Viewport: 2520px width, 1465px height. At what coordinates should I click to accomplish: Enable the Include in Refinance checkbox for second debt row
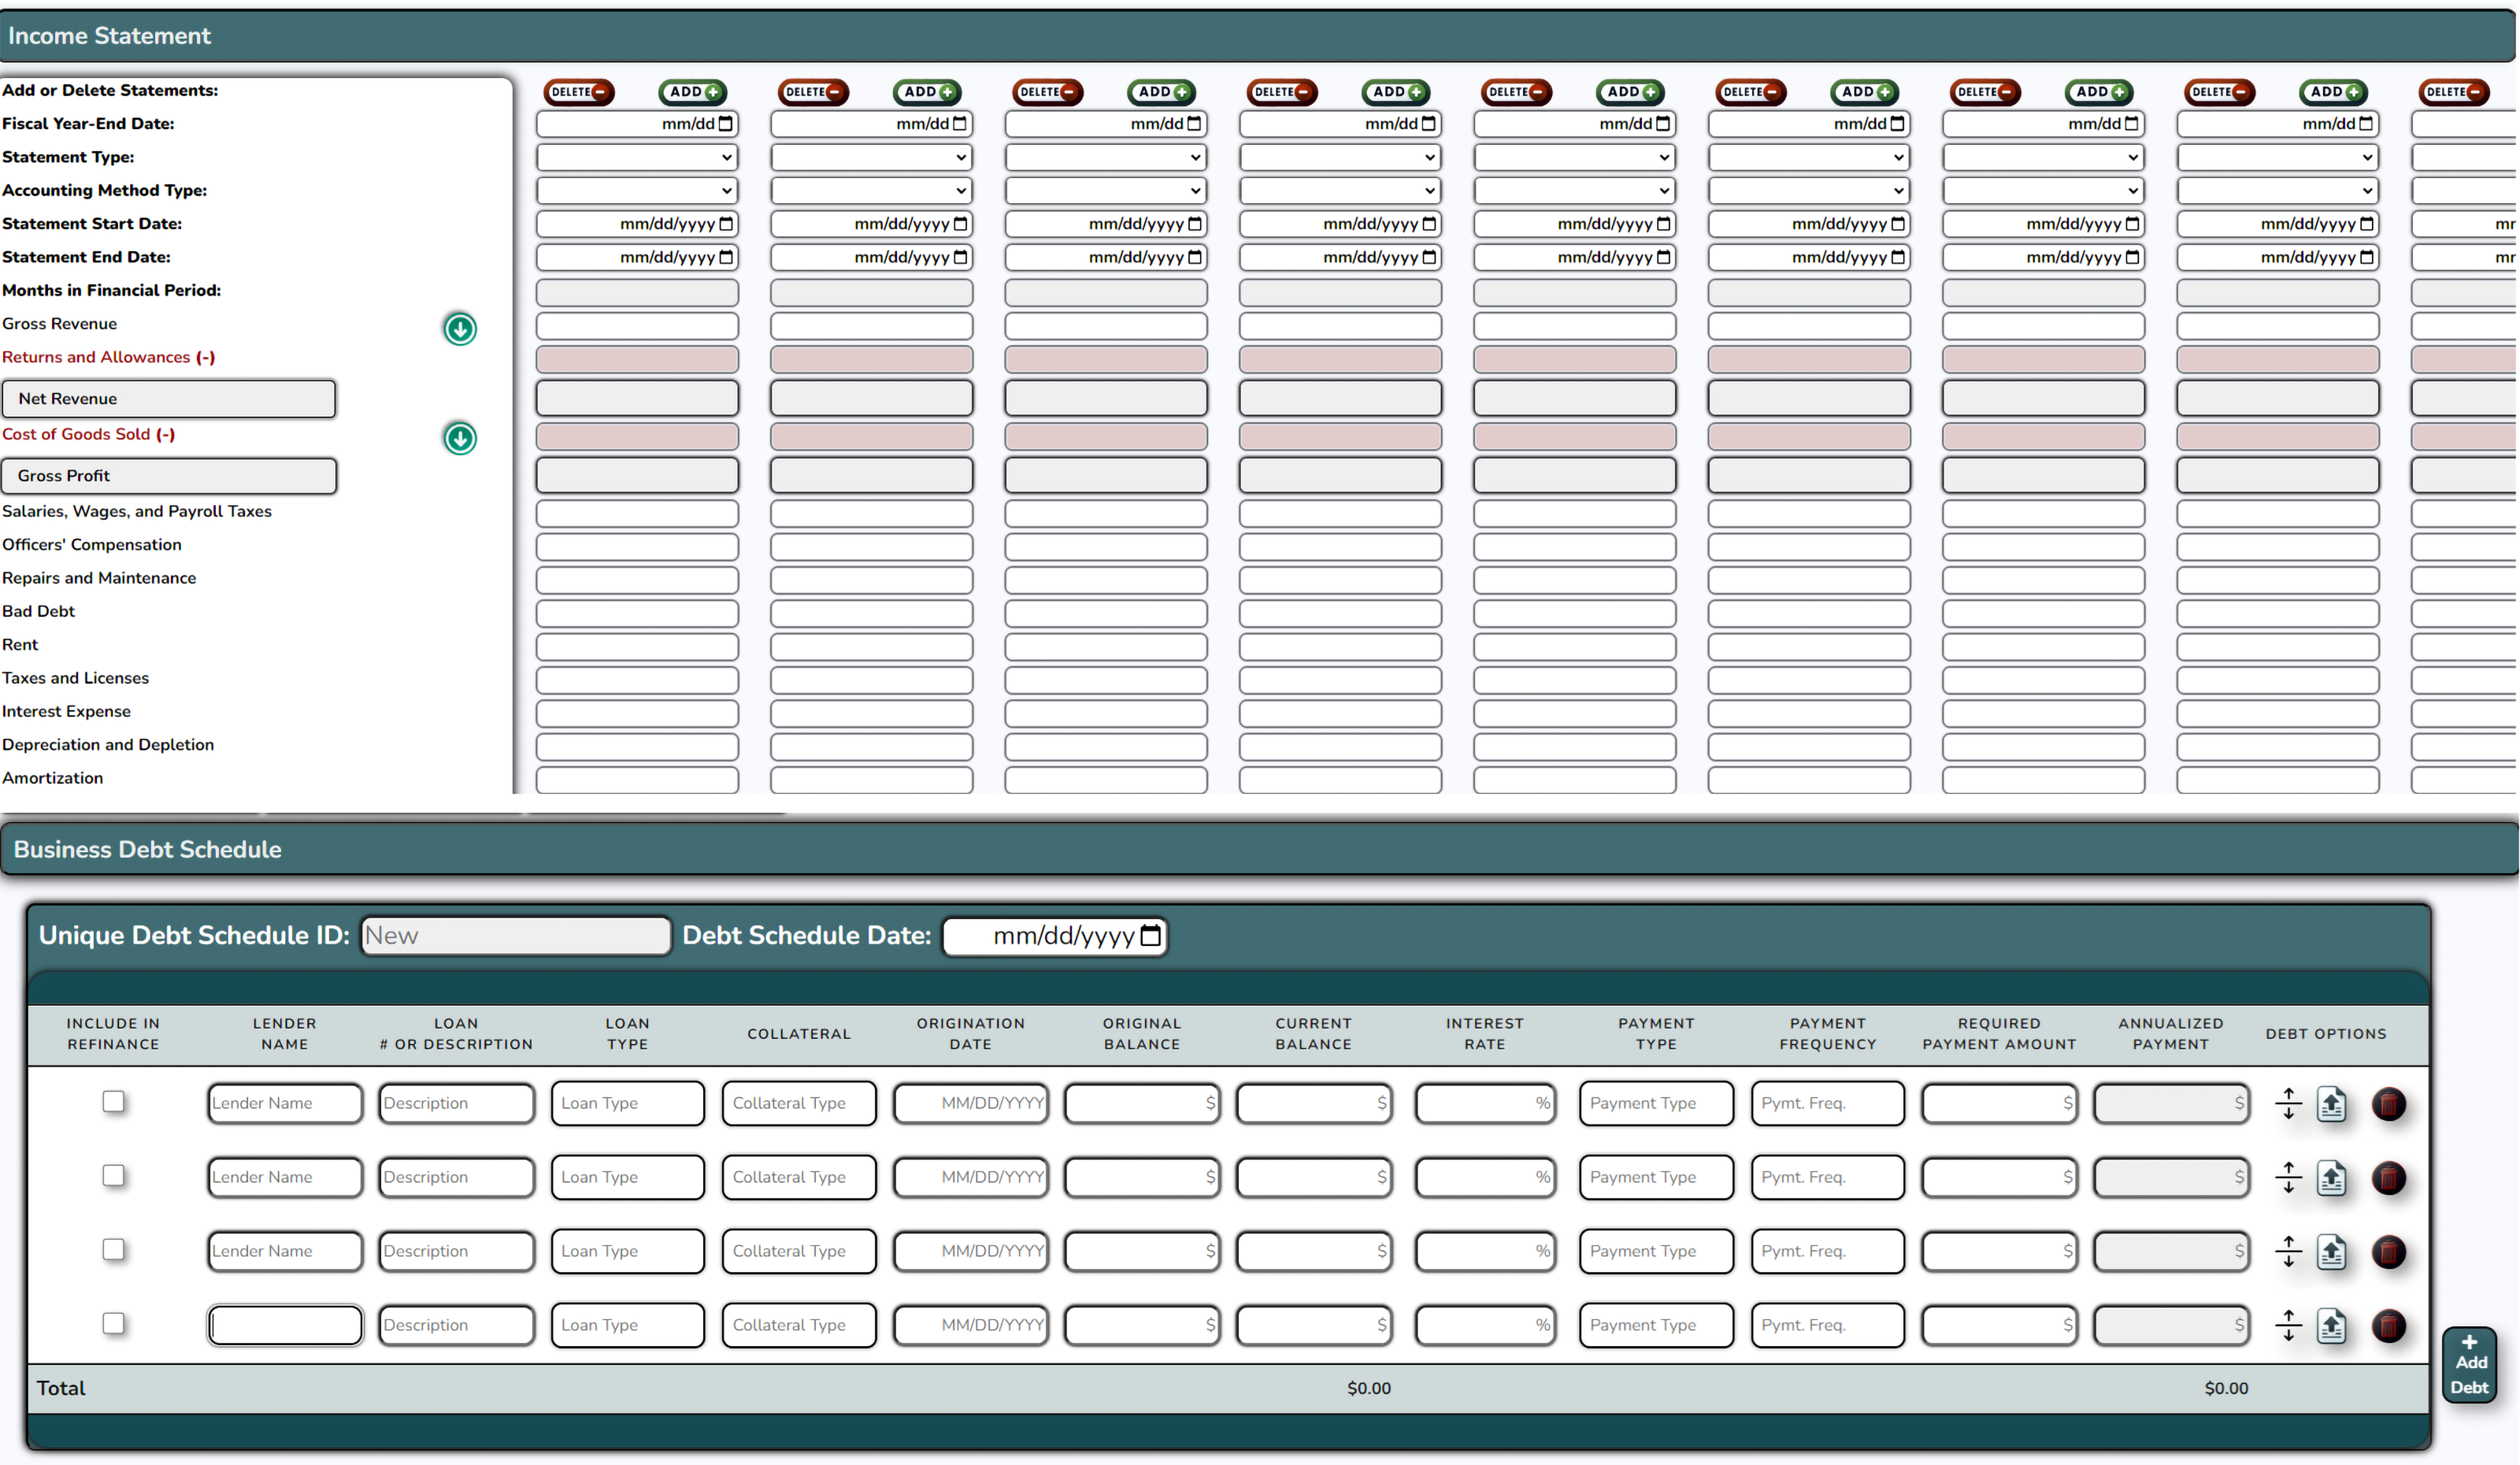tap(113, 1175)
